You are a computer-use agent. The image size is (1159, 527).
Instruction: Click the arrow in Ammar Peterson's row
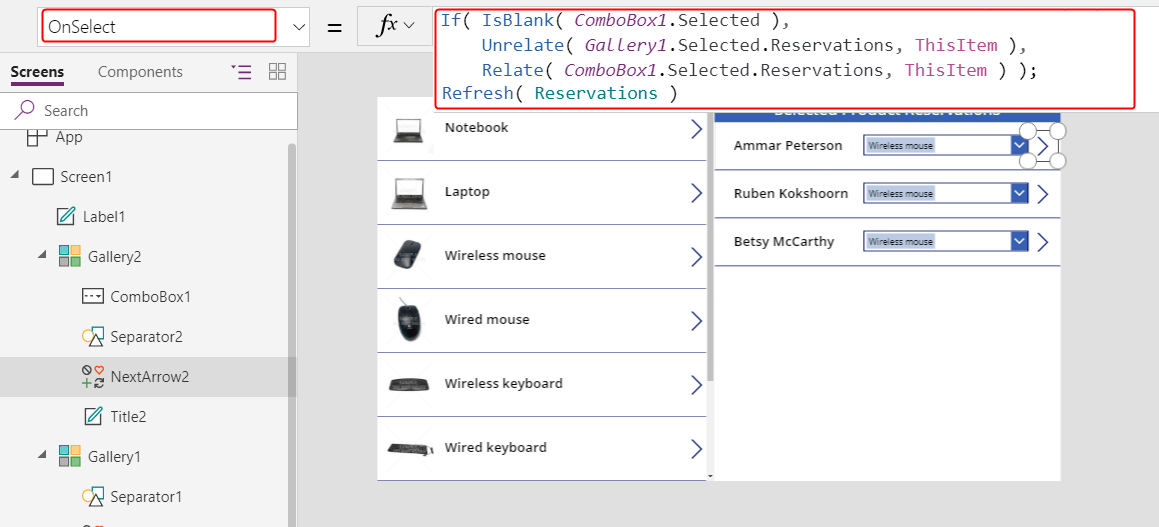1042,146
